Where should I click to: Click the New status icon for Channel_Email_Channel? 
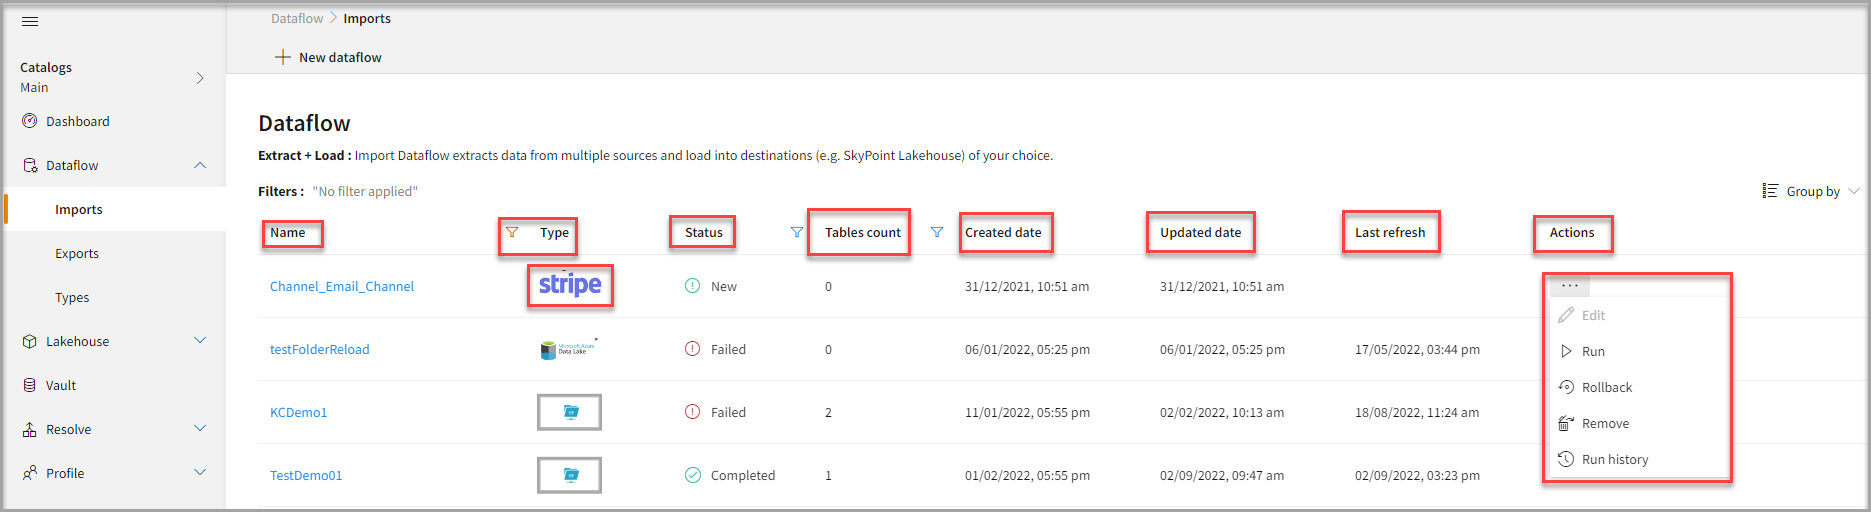[x=692, y=286]
